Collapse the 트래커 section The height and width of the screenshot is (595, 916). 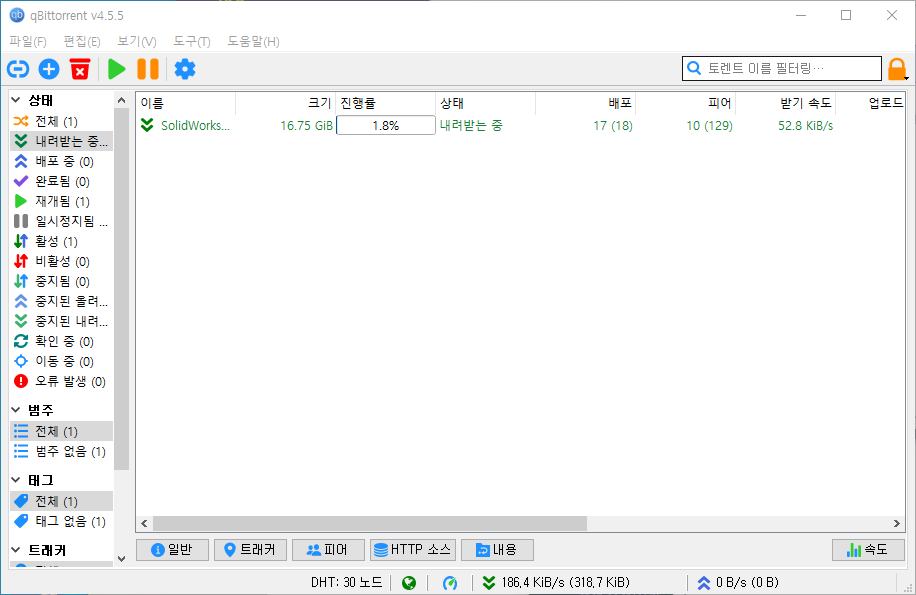(16, 550)
